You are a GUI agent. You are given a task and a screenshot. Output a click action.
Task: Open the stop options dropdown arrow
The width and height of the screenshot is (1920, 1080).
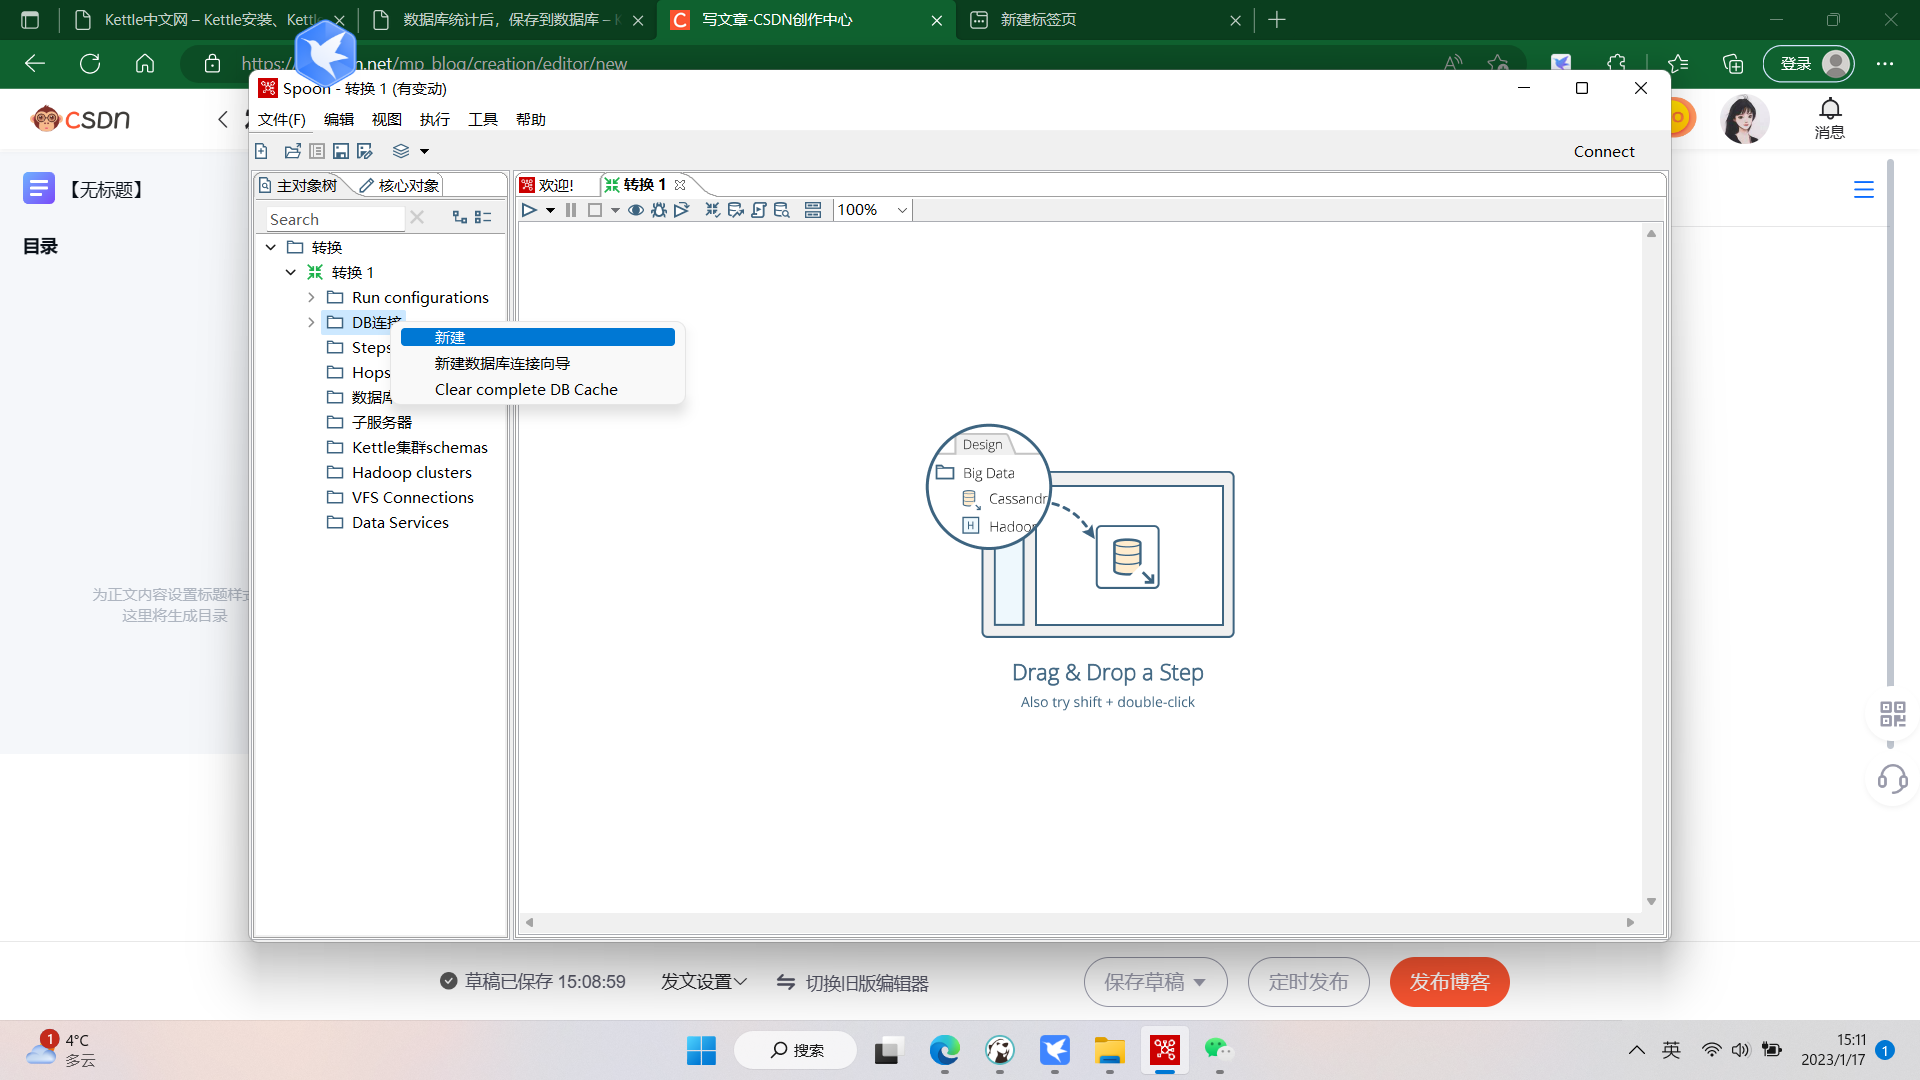[x=615, y=211]
